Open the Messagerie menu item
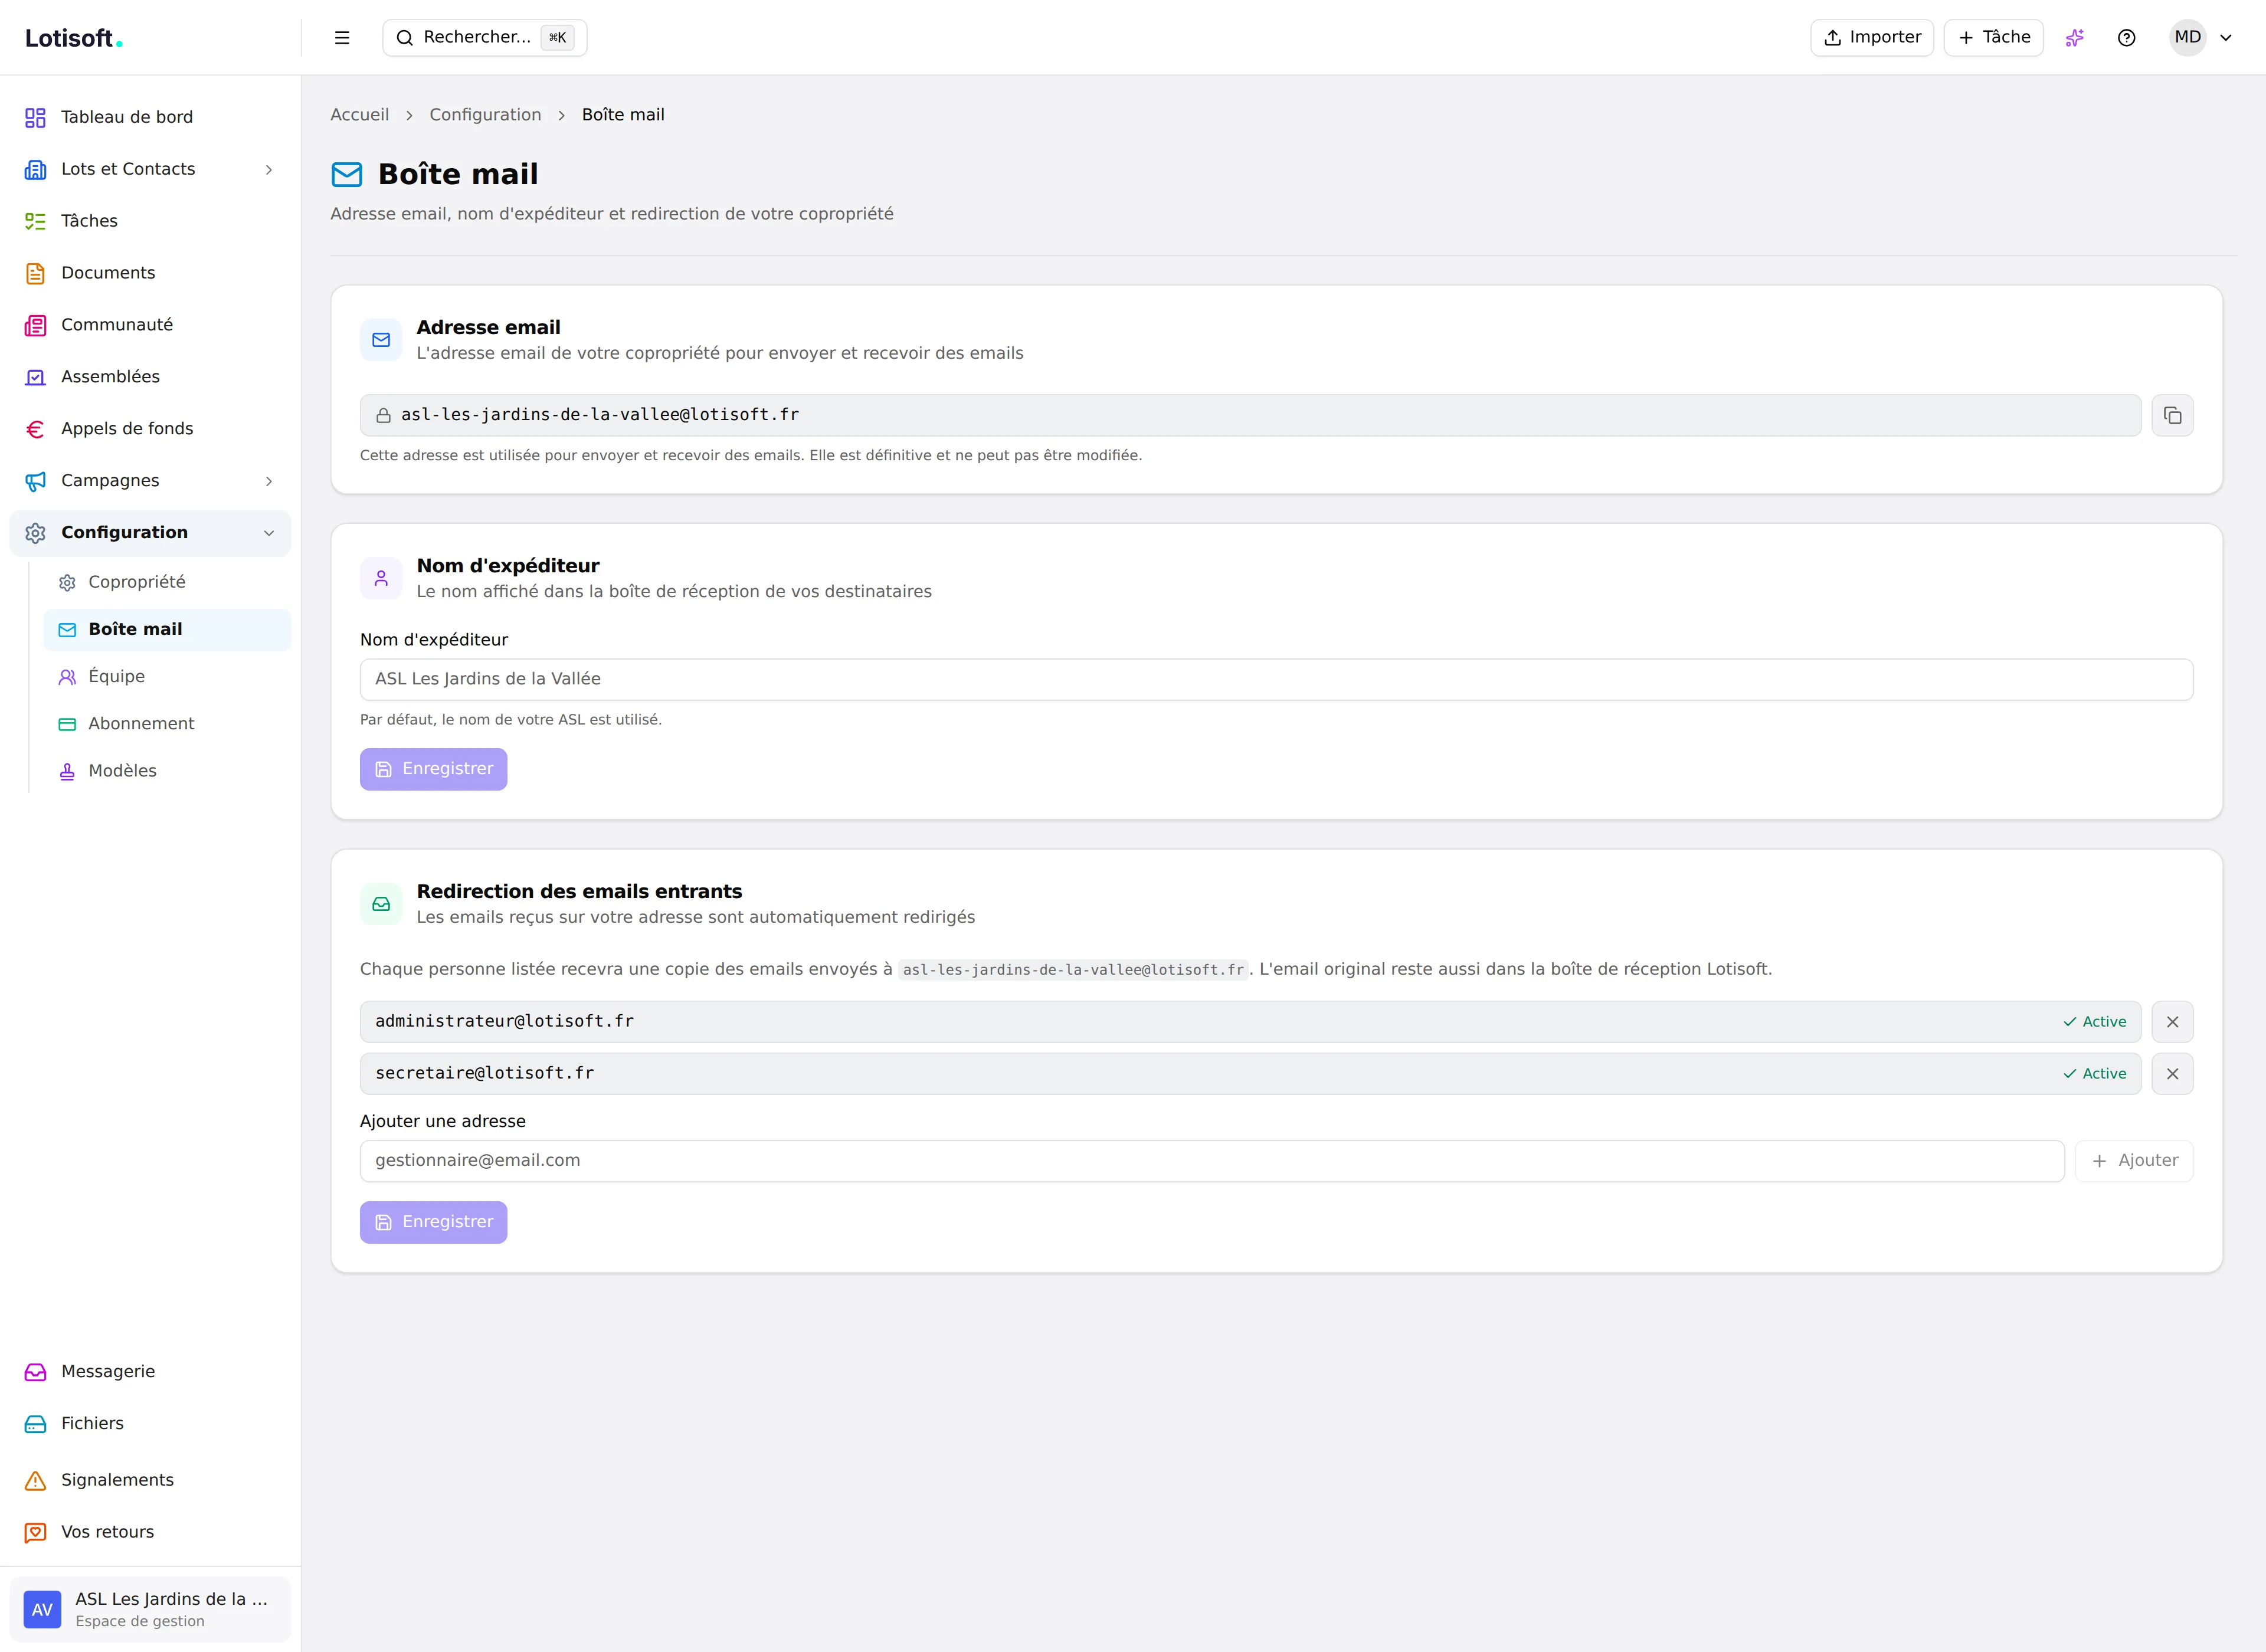 (150, 1372)
